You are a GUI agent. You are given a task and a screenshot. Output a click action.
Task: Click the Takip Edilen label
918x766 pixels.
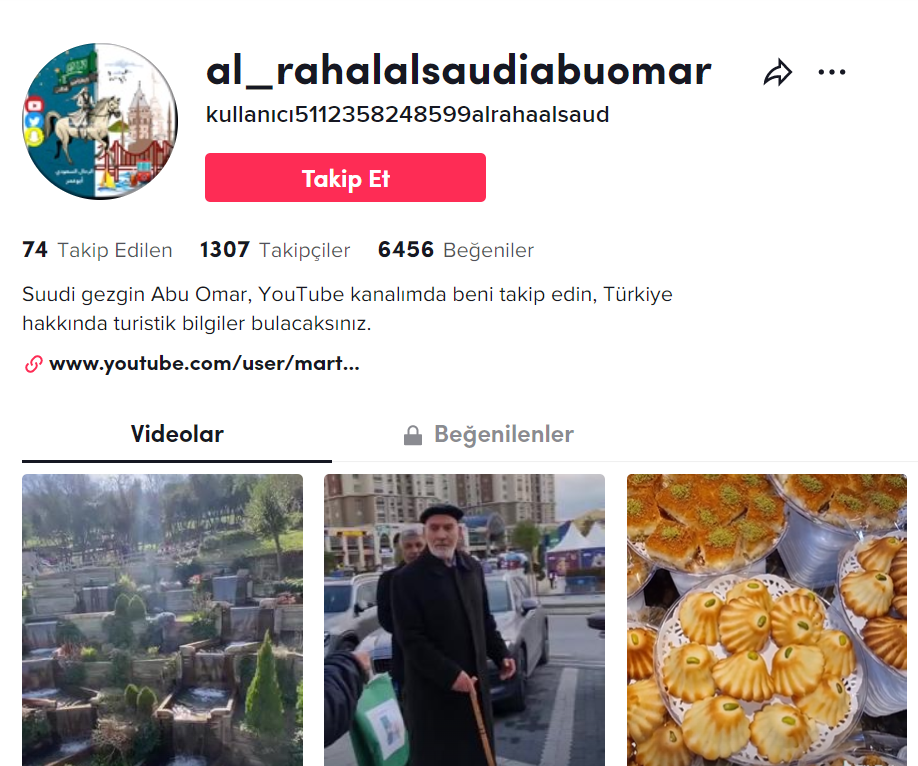(x=115, y=251)
